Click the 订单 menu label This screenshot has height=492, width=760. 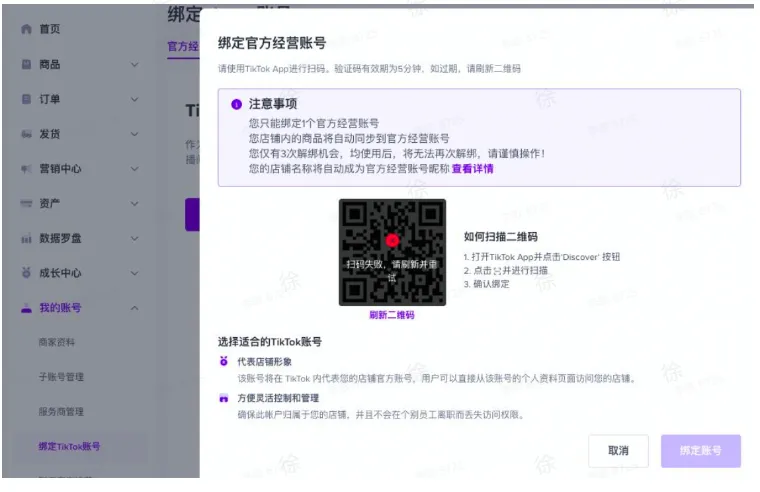[x=49, y=99]
